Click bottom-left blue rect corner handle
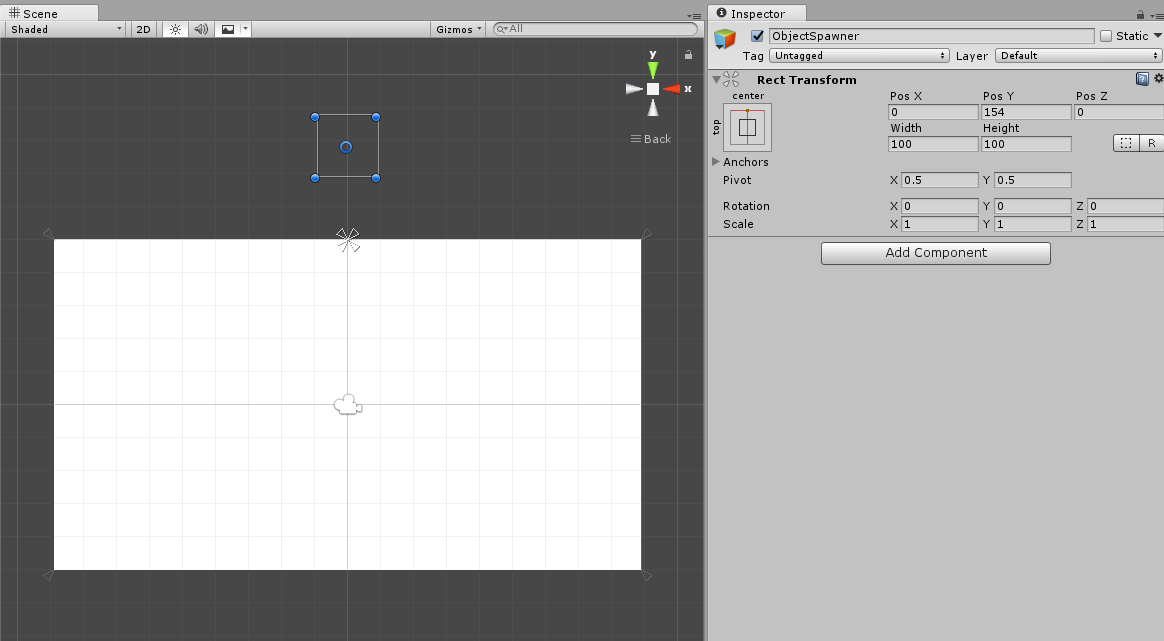 click(x=315, y=178)
